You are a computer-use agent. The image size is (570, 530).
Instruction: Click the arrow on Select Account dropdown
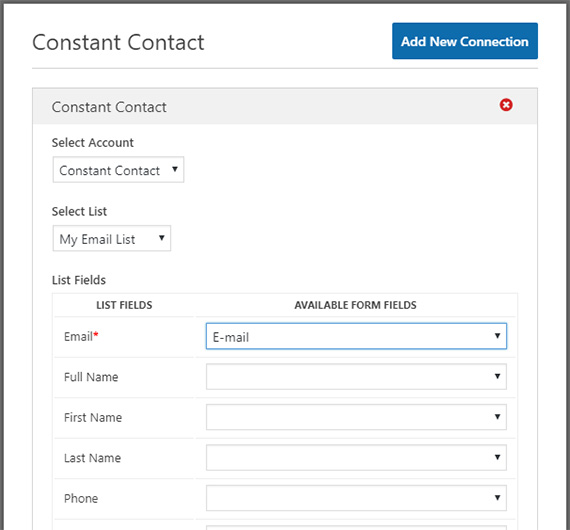pyautogui.click(x=175, y=169)
